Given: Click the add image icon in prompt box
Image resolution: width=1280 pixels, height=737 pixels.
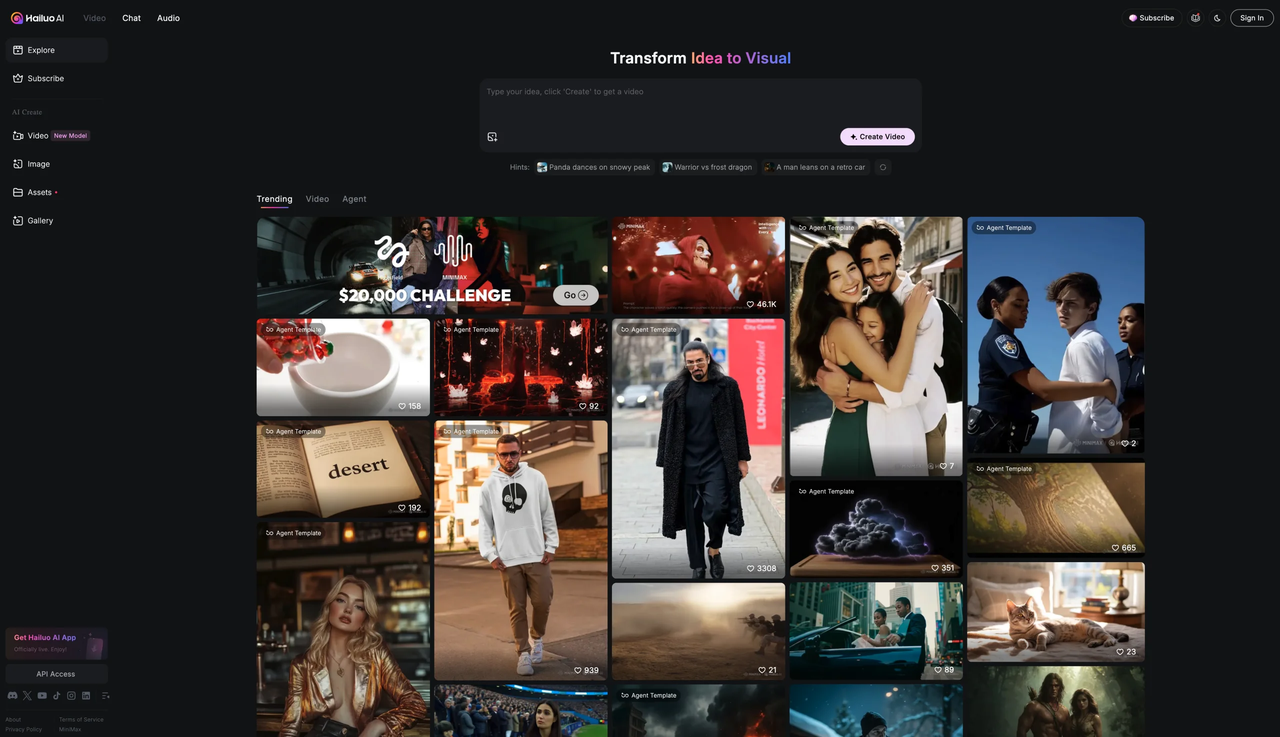Looking at the screenshot, I should (x=492, y=137).
